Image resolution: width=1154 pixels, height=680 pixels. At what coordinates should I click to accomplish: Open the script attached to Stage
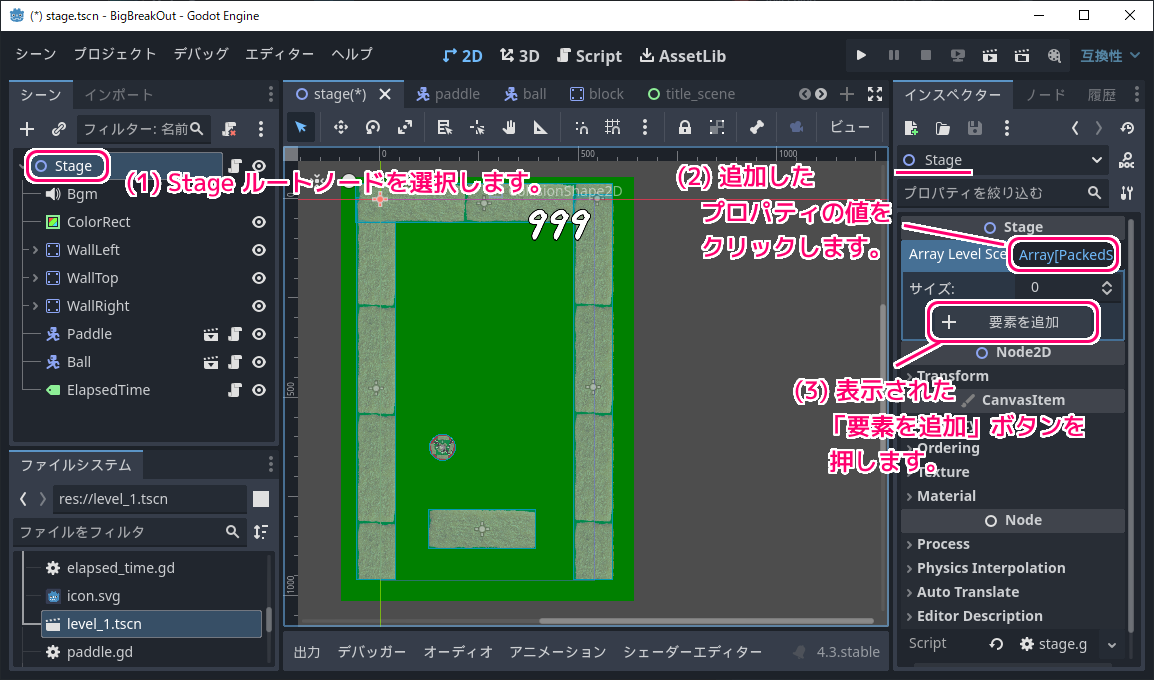tap(235, 166)
